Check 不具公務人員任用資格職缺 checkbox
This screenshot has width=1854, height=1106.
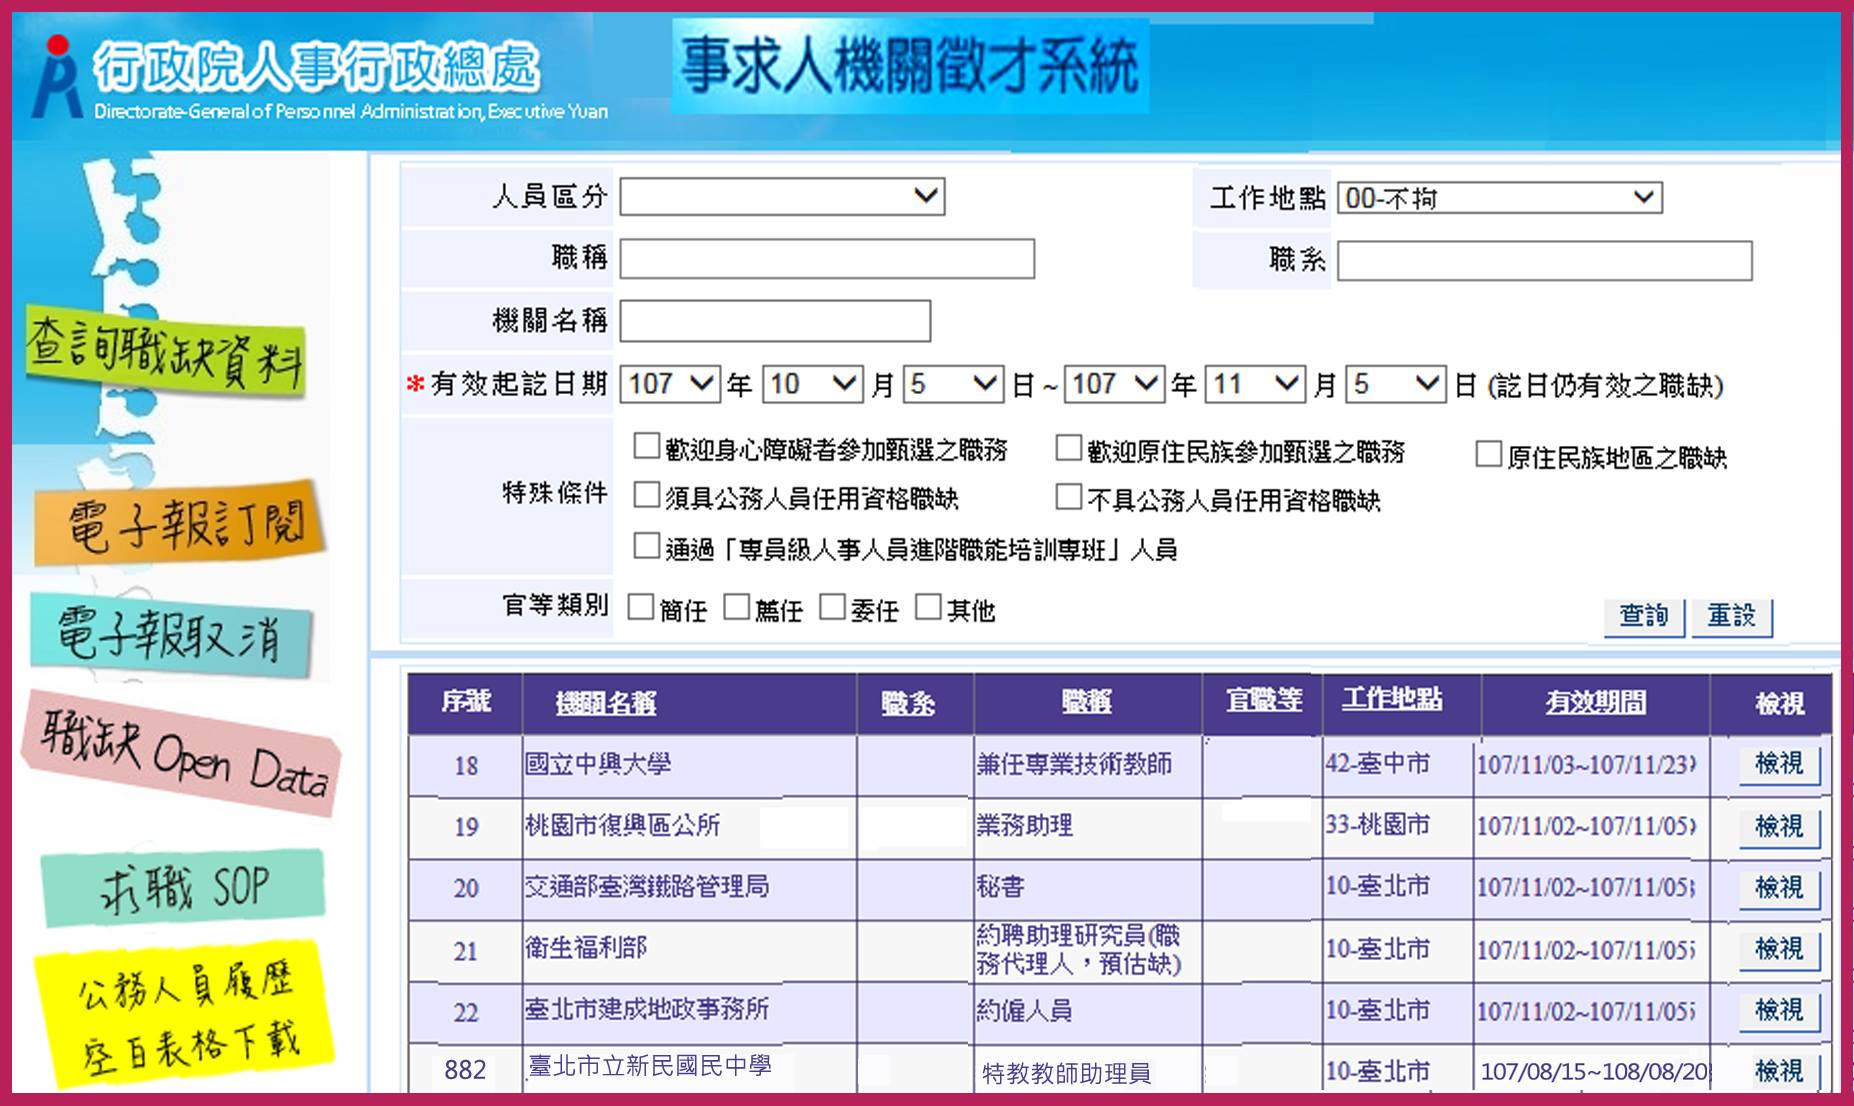pyautogui.click(x=1069, y=497)
